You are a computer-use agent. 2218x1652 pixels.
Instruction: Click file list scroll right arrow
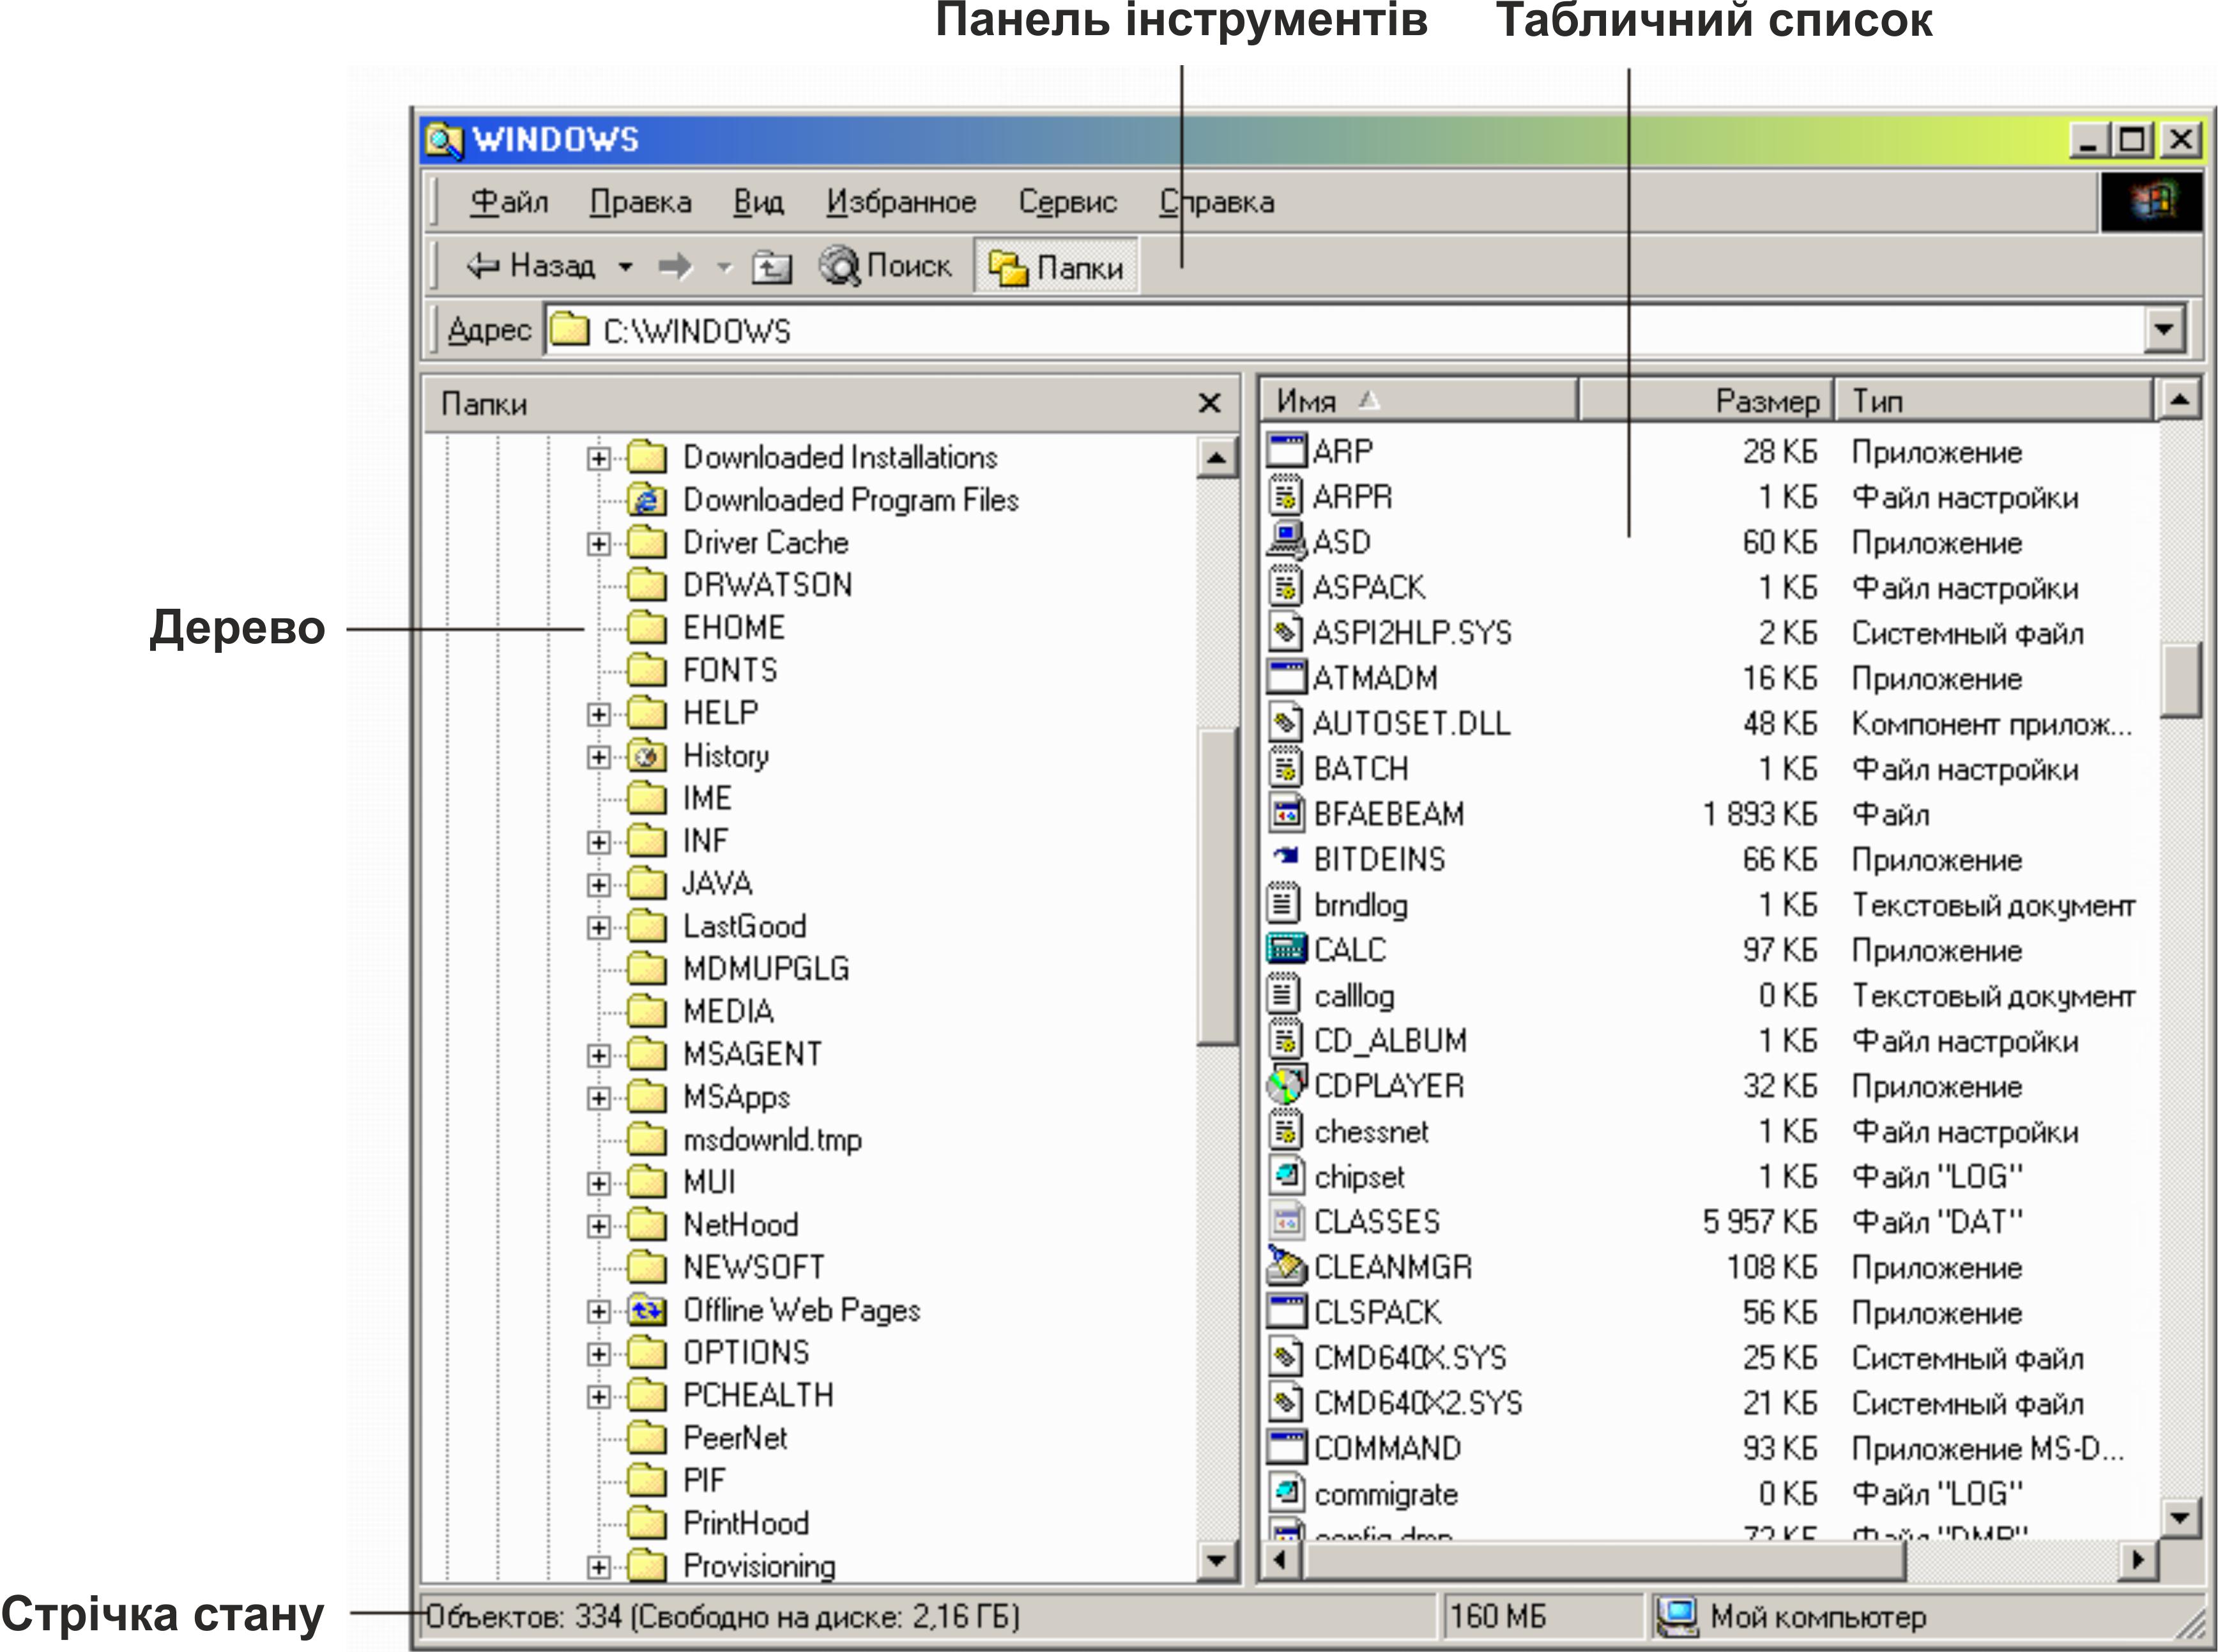[2137, 1559]
